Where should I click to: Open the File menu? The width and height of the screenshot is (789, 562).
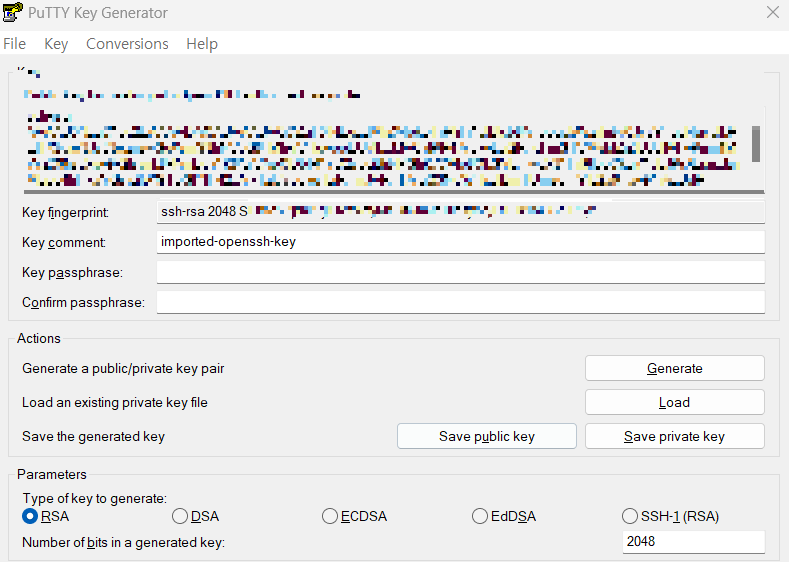pyautogui.click(x=15, y=44)
